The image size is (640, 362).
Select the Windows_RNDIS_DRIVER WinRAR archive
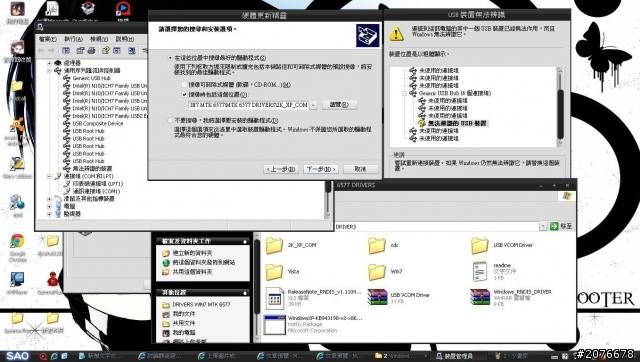(479, 297)
